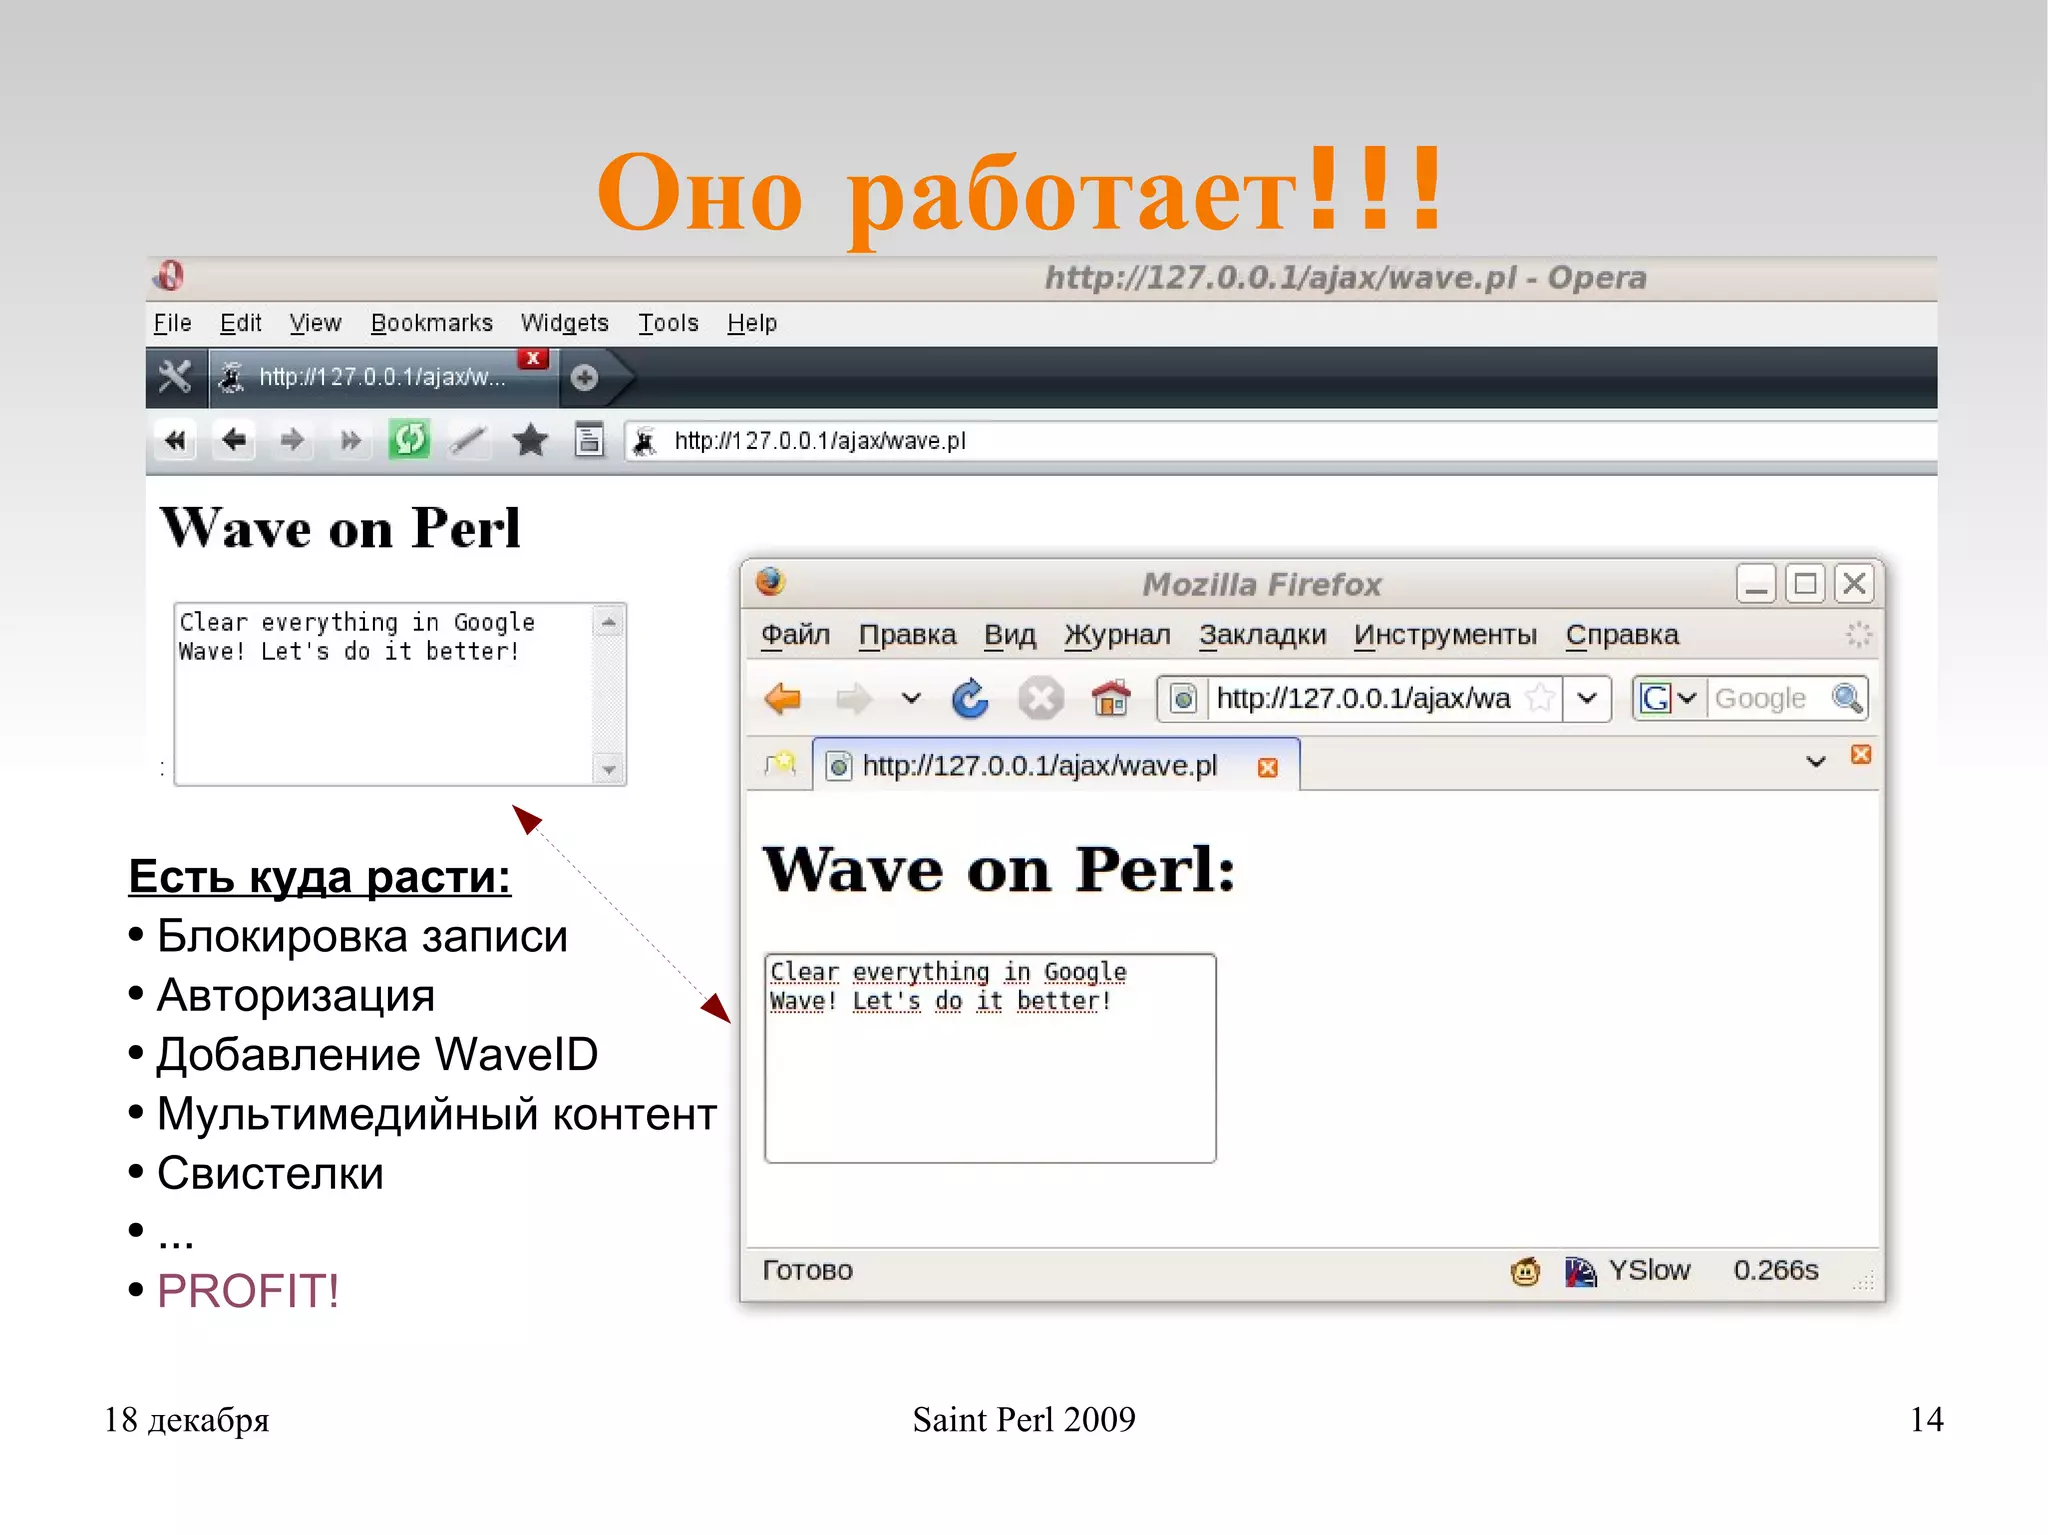Expand Firefox list all tabs dropdown
Image resolution: width=2048 pixels, height=1535 pixels.
pos(1816,761)
